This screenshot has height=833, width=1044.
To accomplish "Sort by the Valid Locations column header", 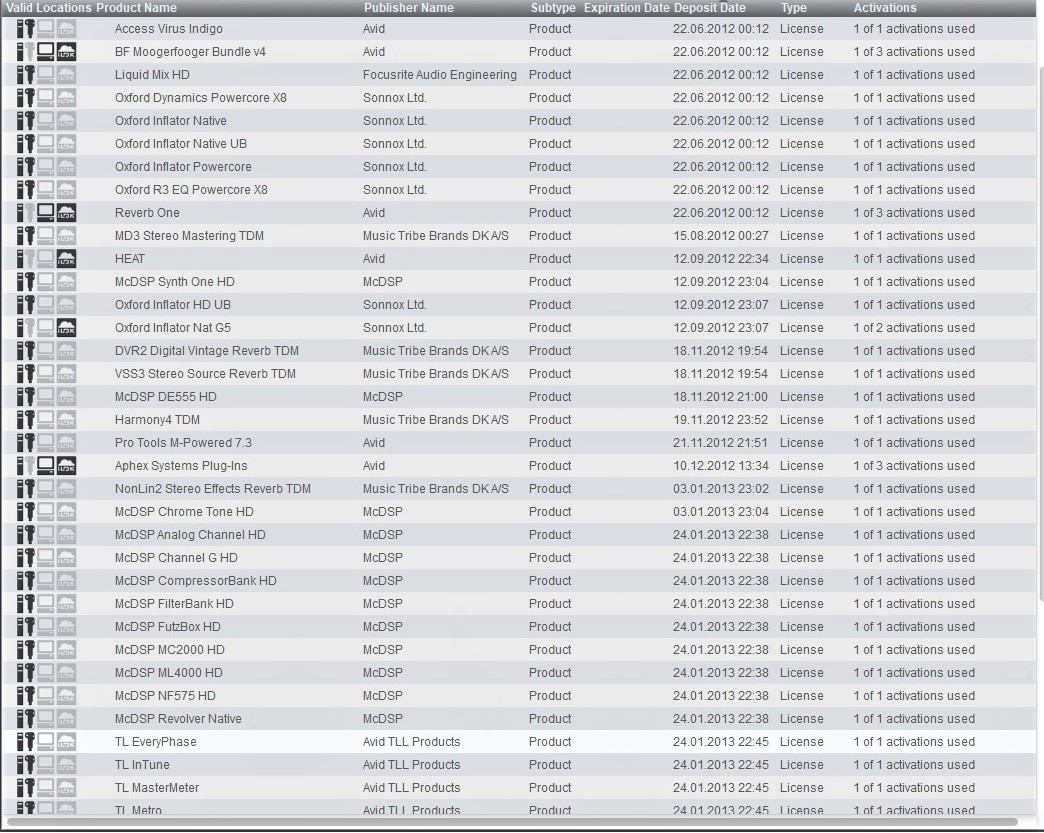I will [49, 8].
